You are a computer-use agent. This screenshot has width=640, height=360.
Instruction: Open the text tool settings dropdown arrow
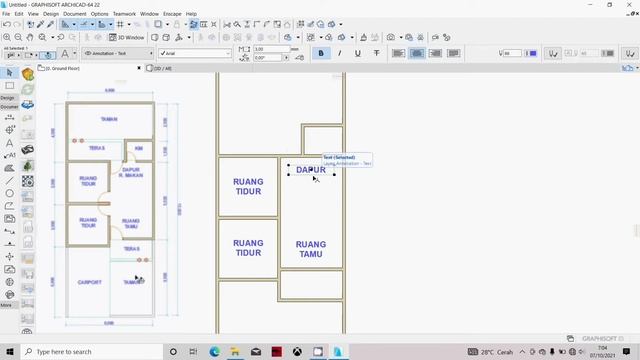(x=74, y=53)
